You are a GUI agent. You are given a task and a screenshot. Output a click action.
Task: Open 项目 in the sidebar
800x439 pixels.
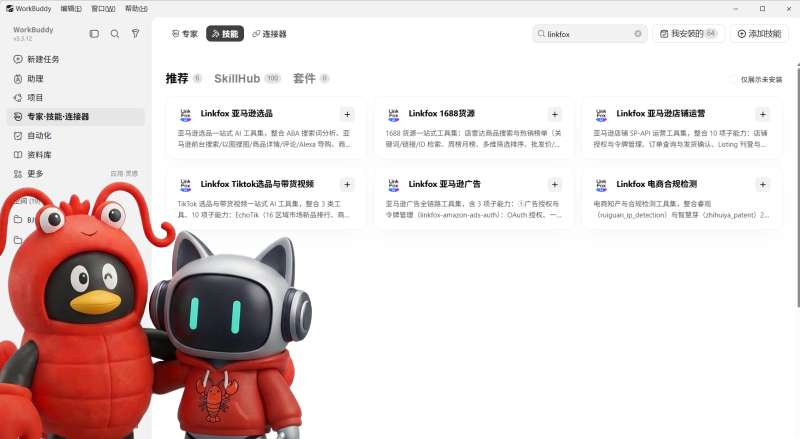(76, 97)
